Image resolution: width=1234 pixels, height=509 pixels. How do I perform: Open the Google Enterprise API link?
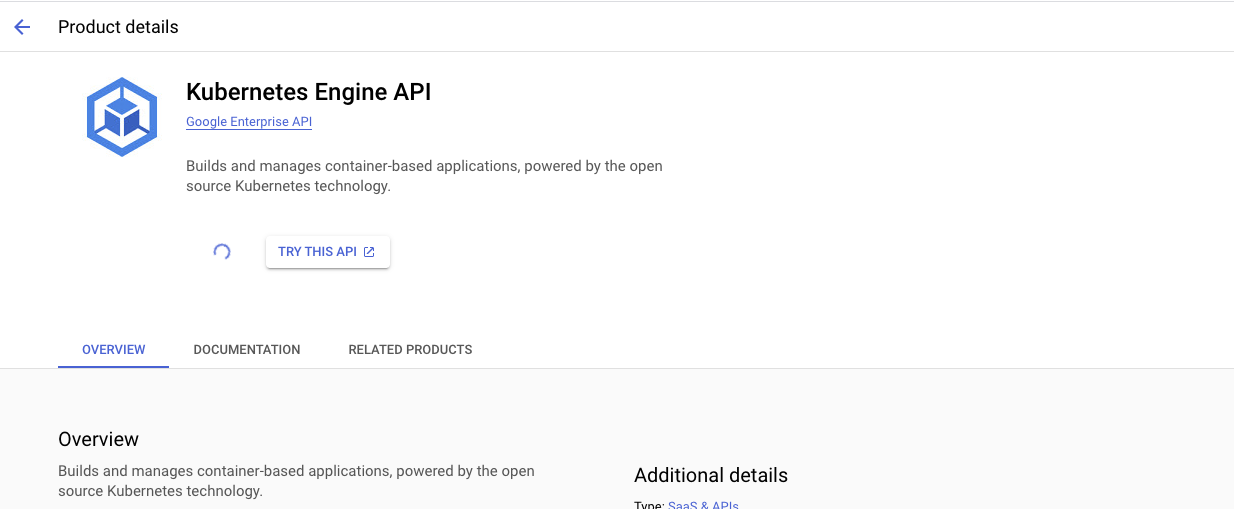249,122
